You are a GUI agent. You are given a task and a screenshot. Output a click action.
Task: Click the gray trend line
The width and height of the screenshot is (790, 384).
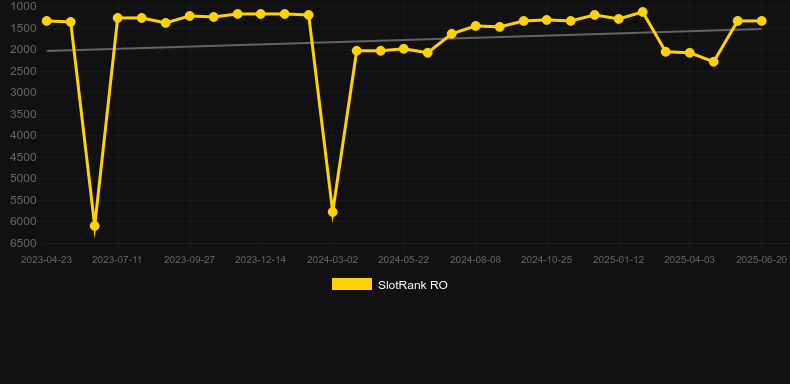click(x=404, y=40)
